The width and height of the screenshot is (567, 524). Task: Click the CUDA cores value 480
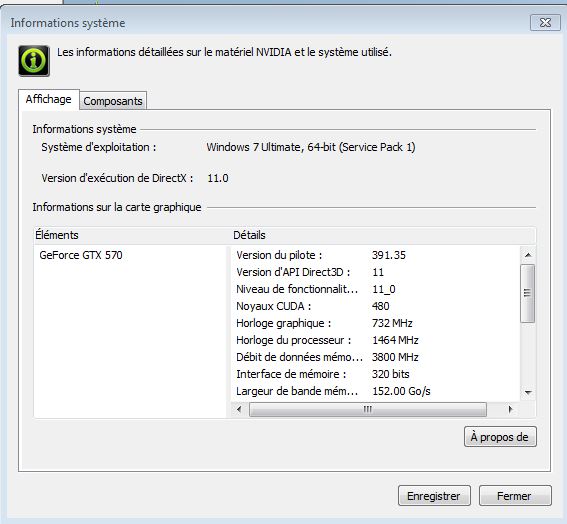(x=381, y=306)
